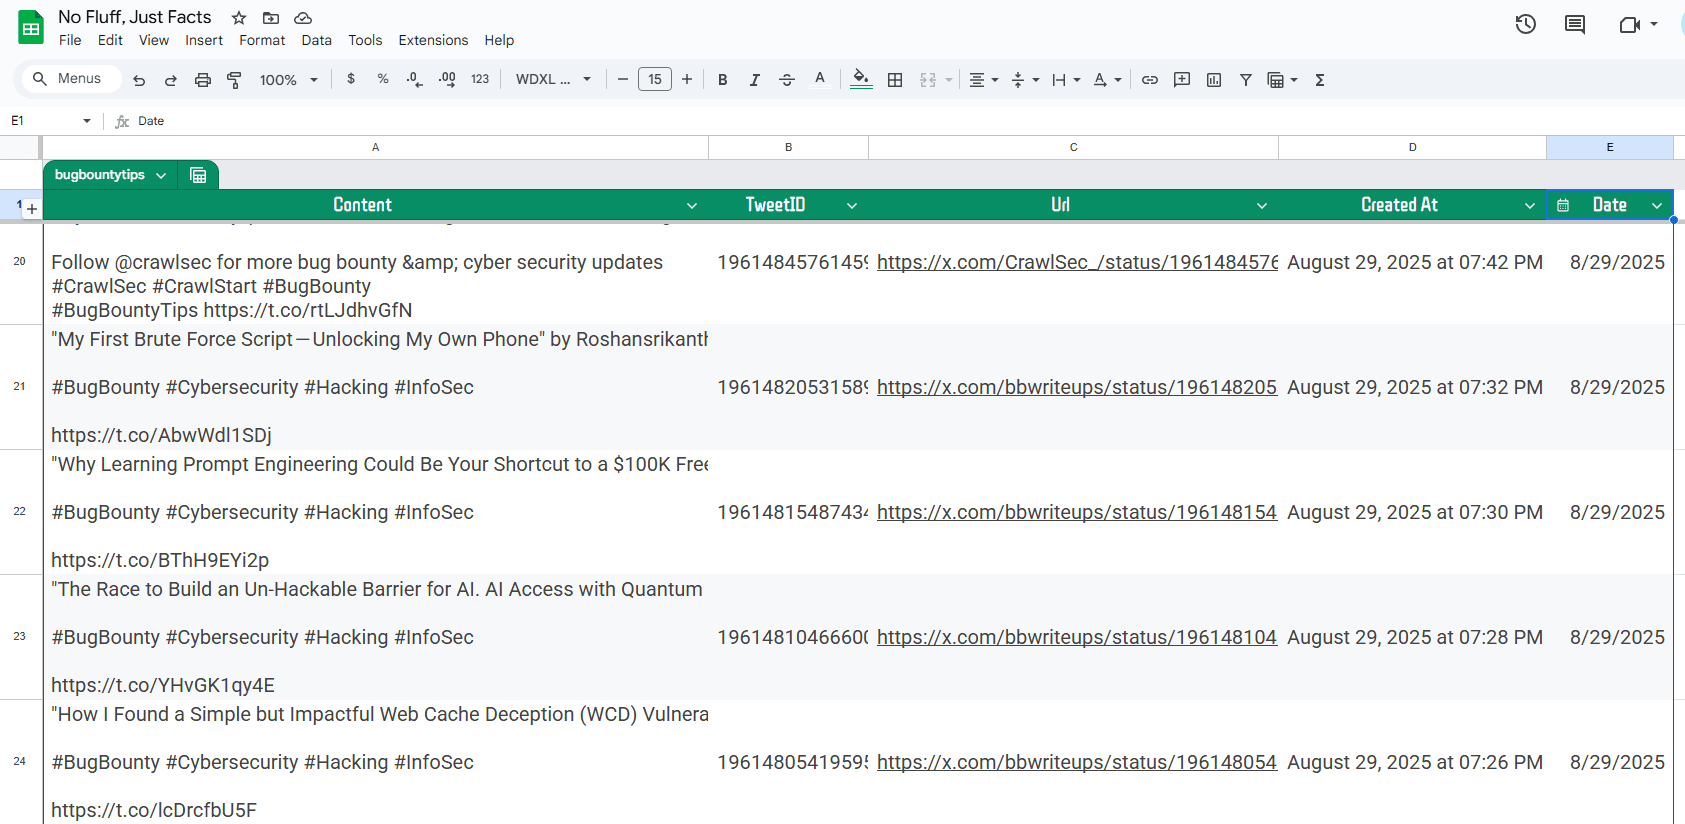Screen dimensions: 1685x824
Task: Open Content column filter dropdown
Action: click(x=692, y=205)
